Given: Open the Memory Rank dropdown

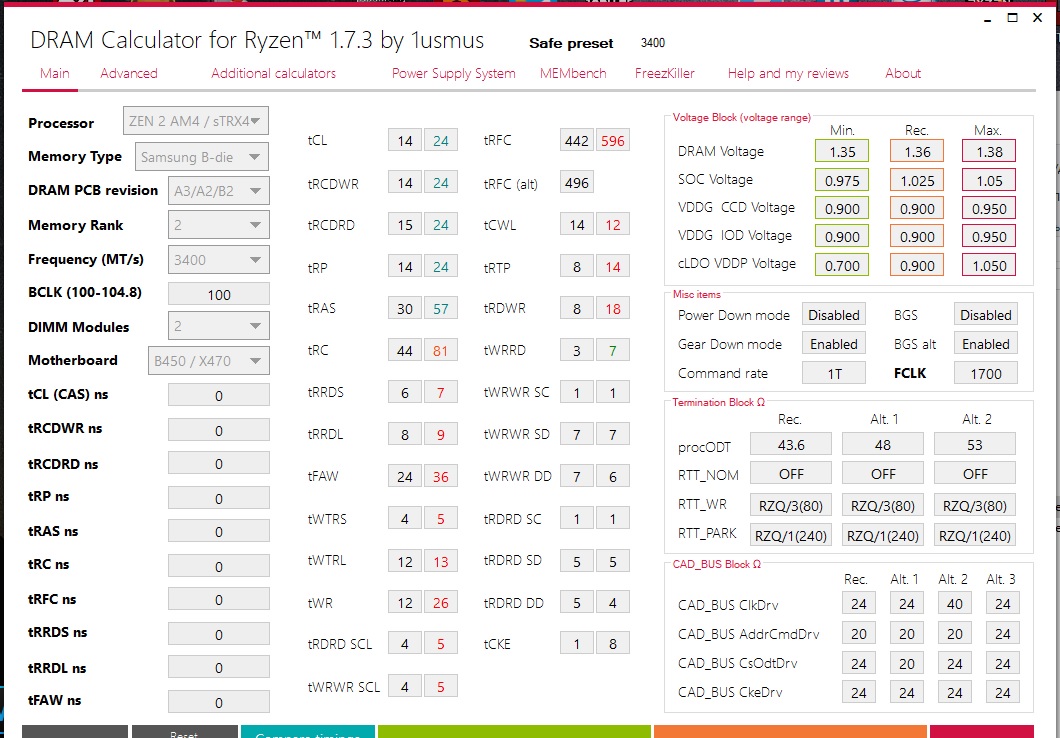Looking at the screenshot, I should (x=218, y=225).
